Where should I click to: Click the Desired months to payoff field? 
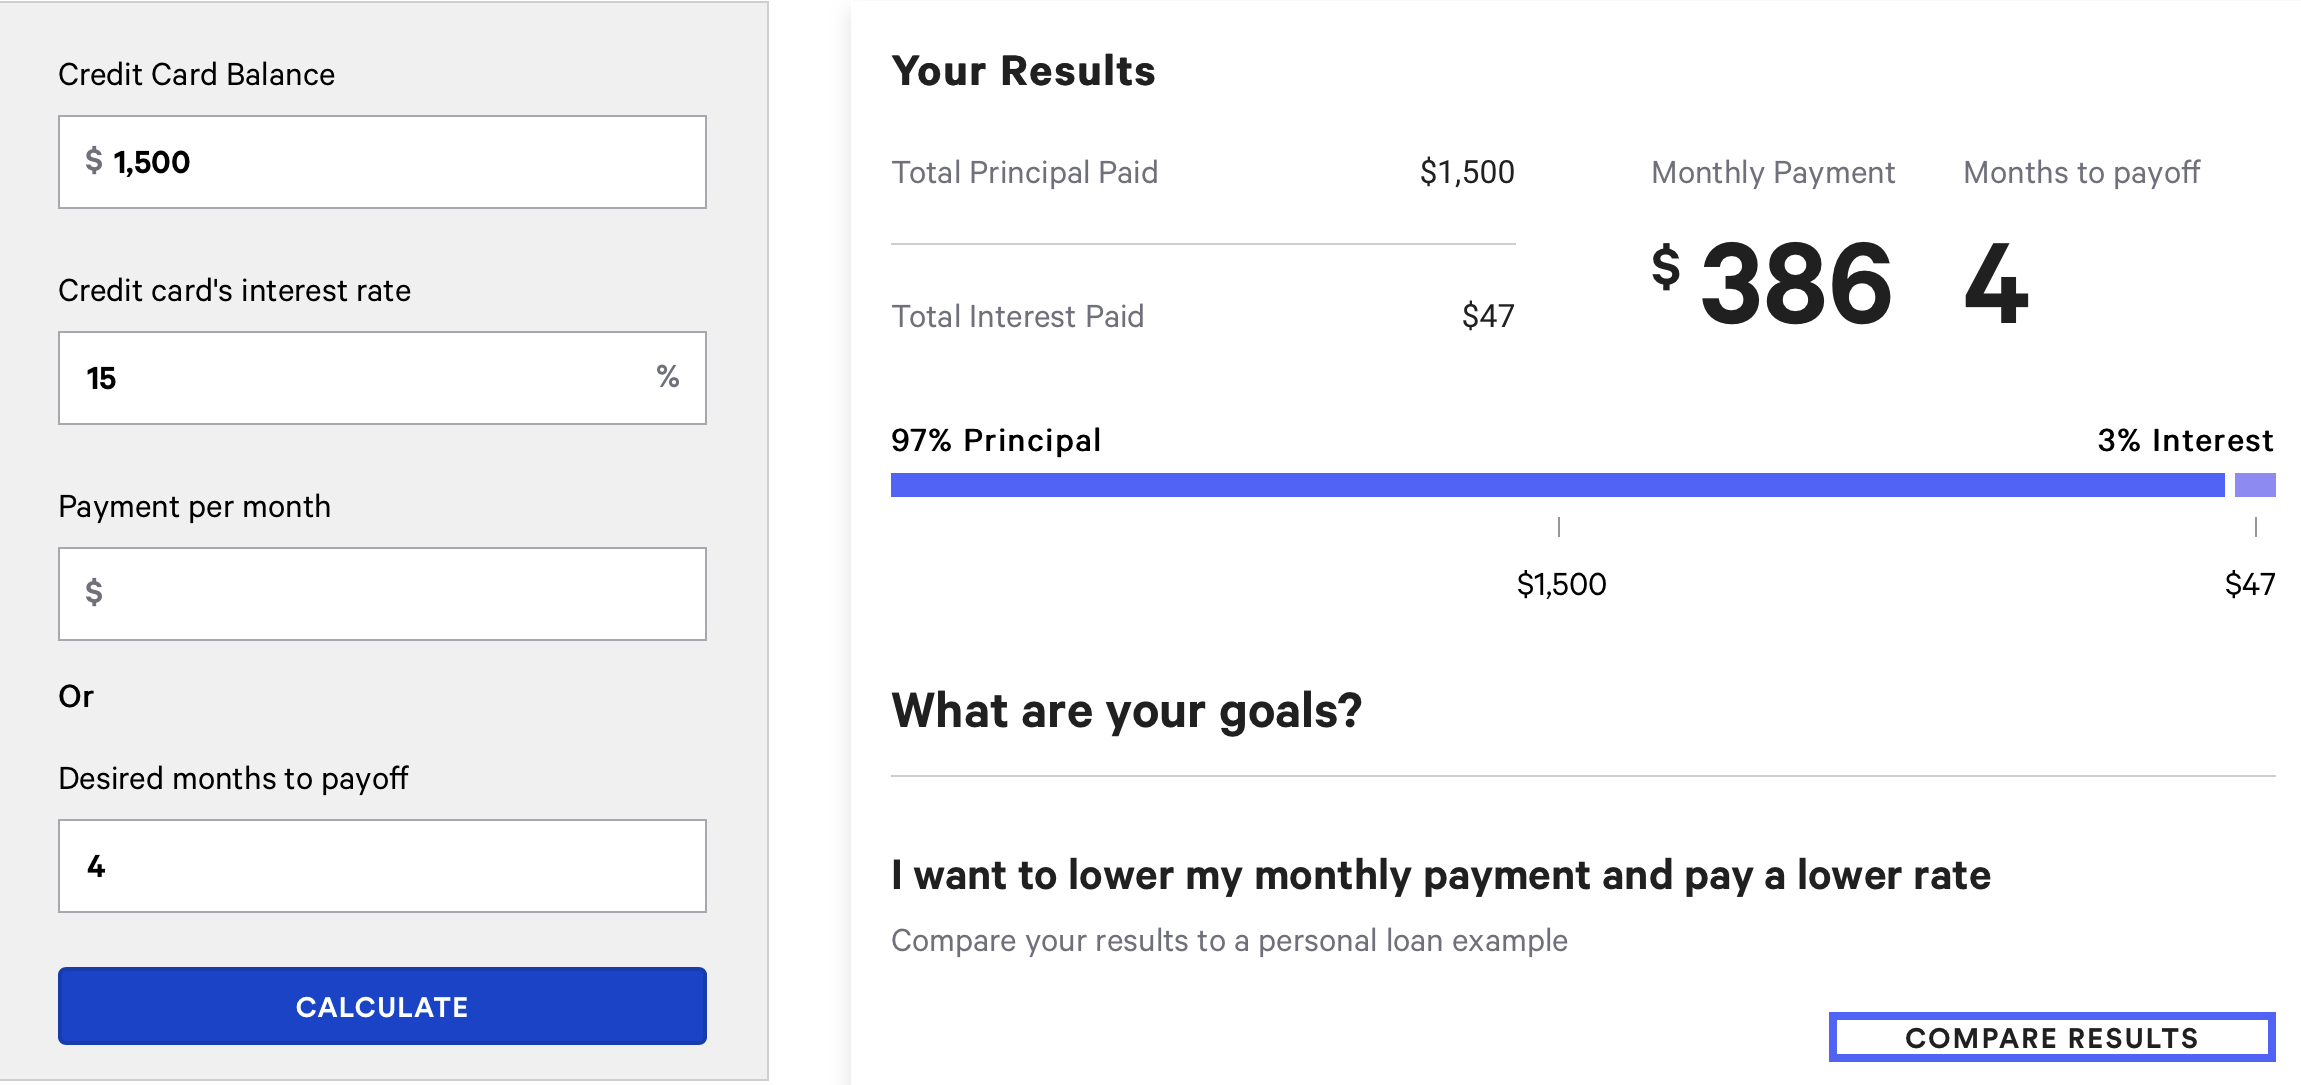click(x=382, y=866)
